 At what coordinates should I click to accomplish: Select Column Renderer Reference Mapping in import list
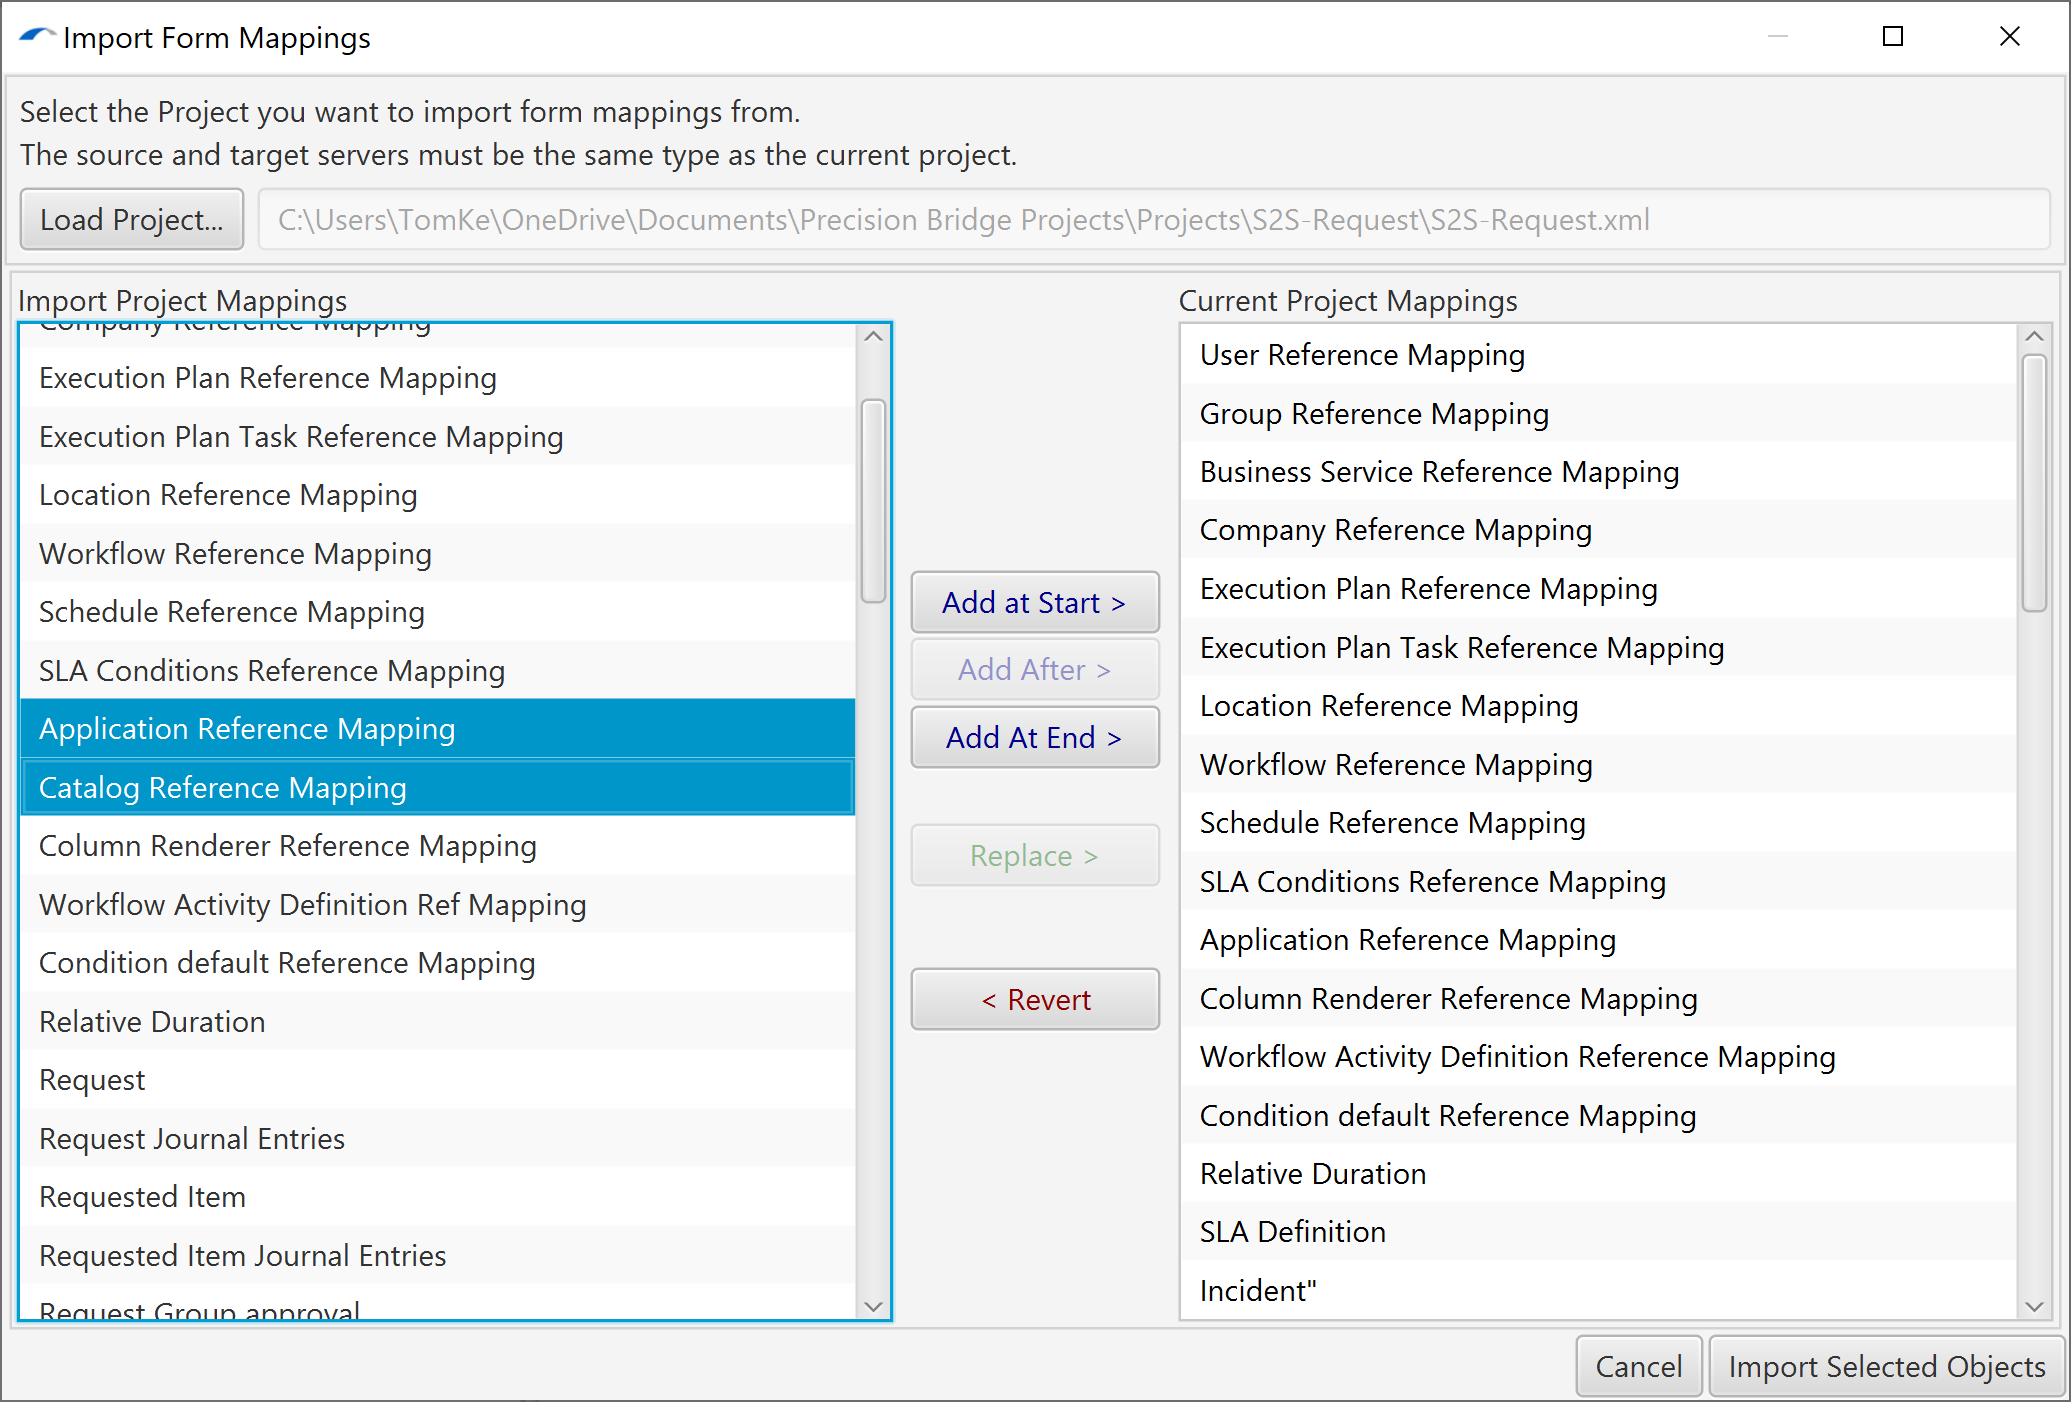coord(438,846)
